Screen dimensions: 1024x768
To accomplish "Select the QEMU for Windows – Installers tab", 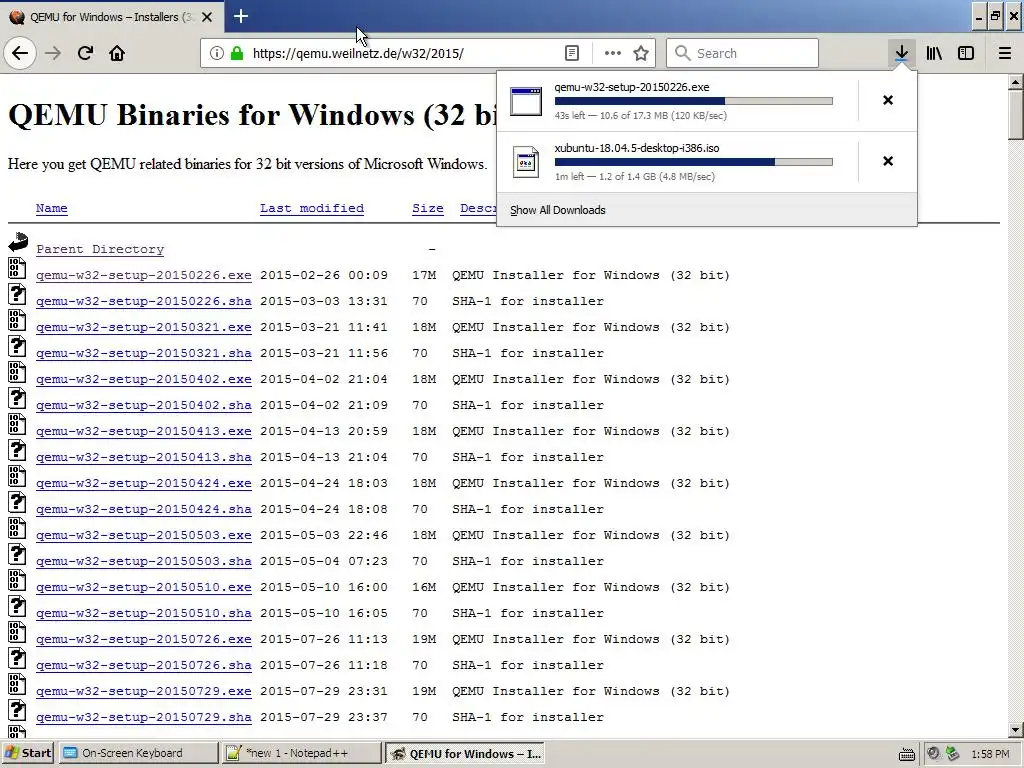I will [x=112, y=17].
